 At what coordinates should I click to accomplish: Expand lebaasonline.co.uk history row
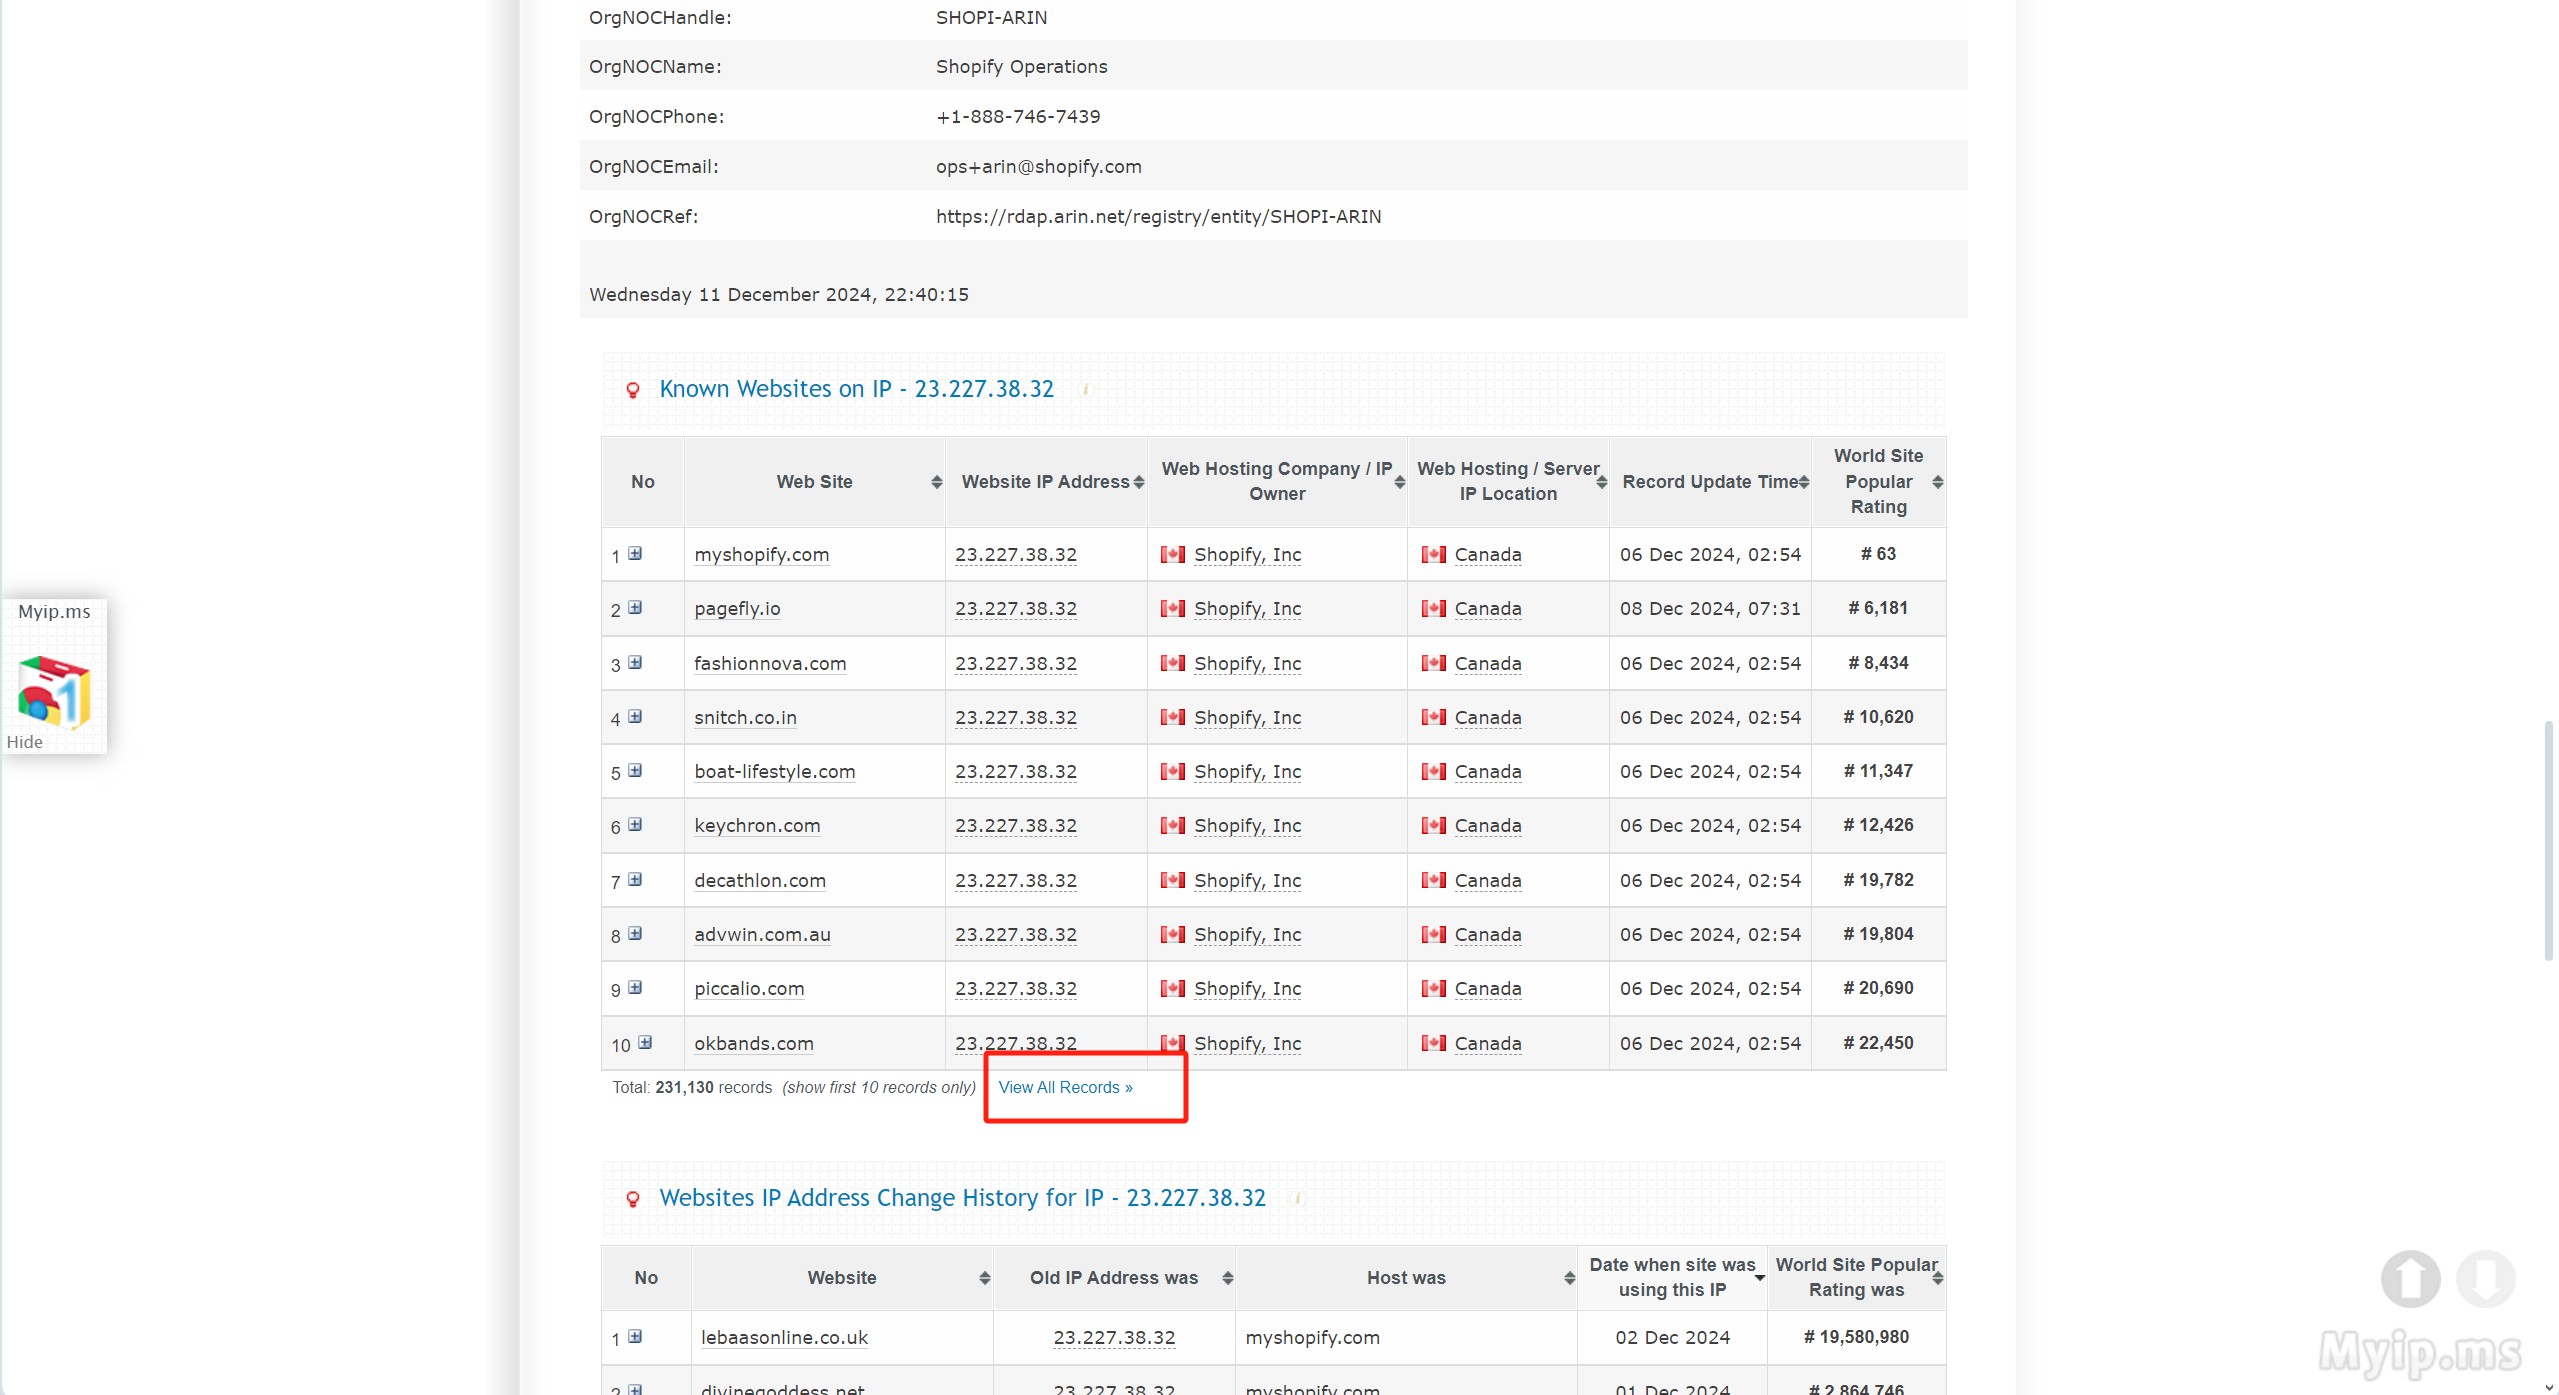click(x=635, y=1337)
